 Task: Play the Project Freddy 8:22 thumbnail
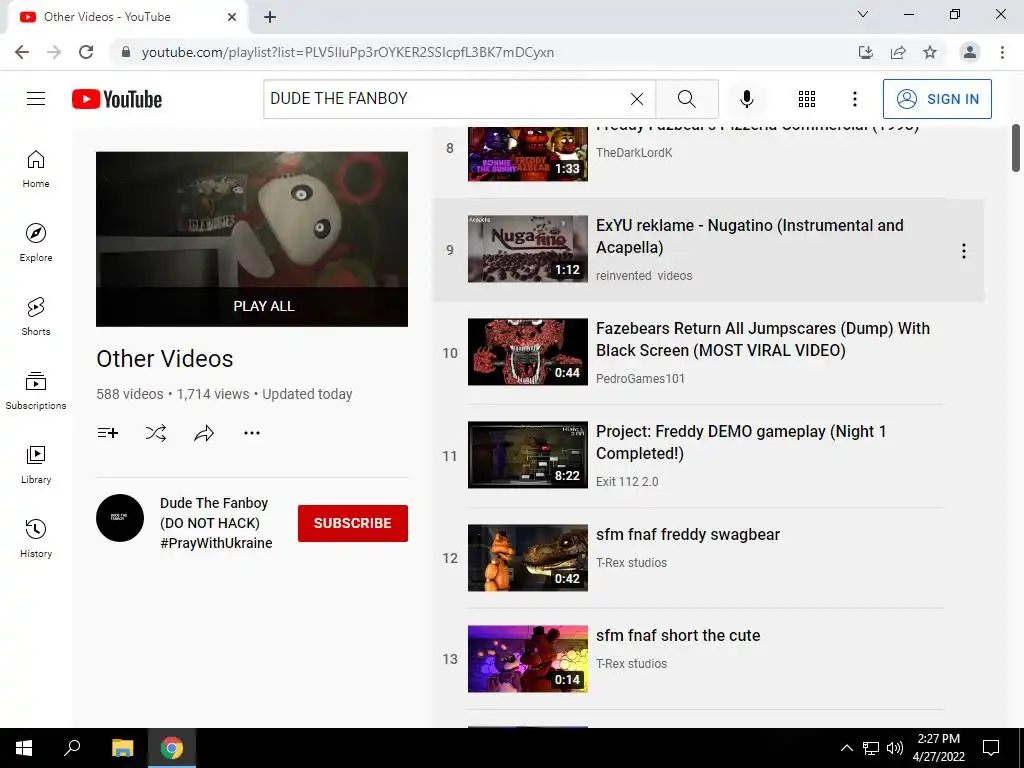coord(528,455)
